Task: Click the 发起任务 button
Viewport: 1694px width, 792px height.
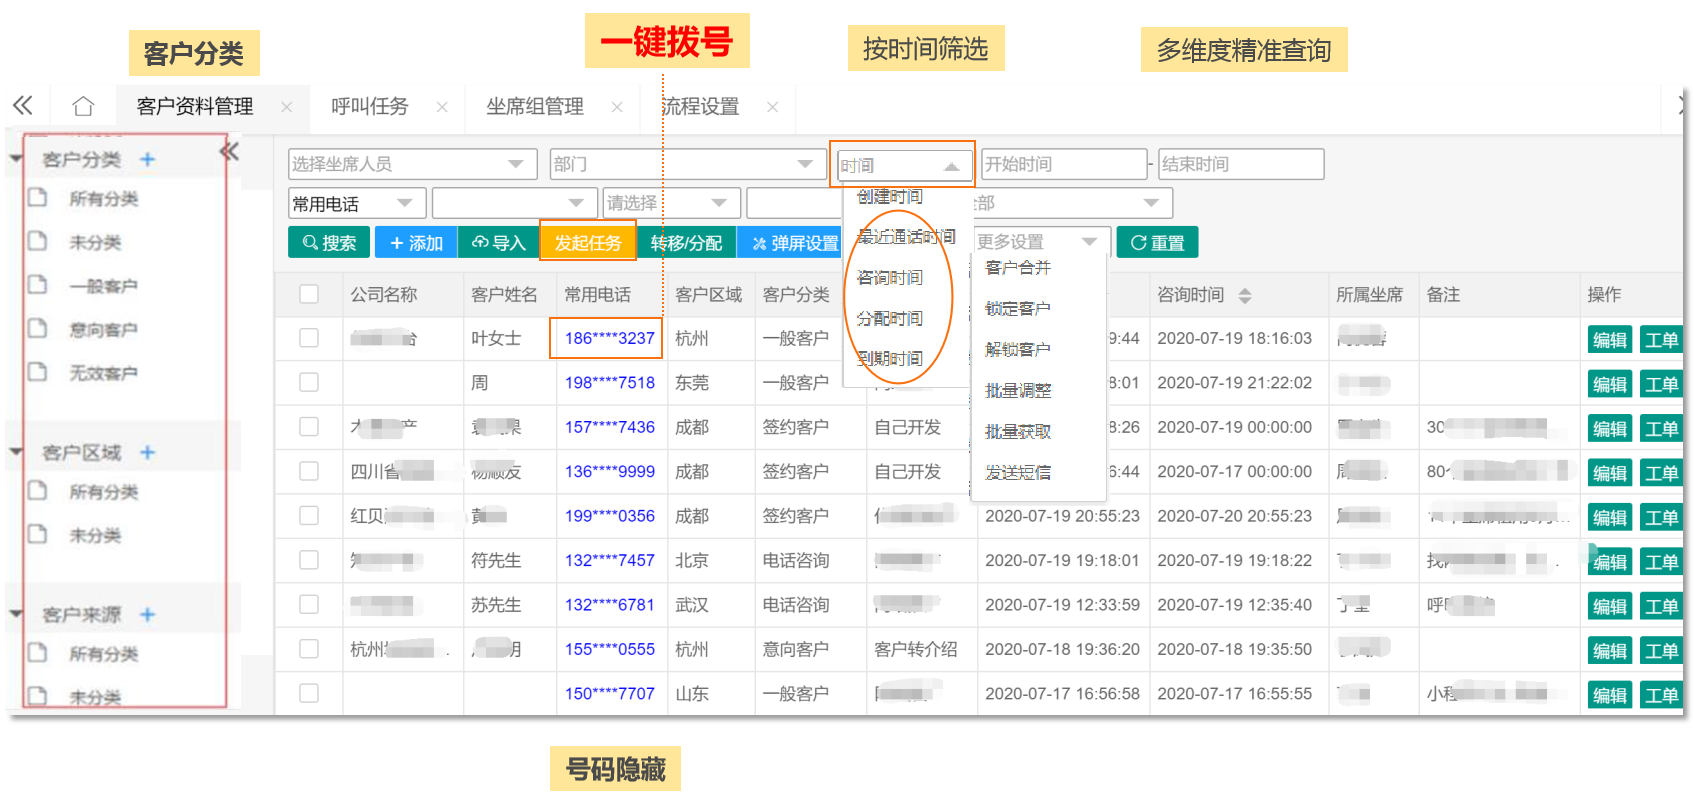Action: [588, 243]
